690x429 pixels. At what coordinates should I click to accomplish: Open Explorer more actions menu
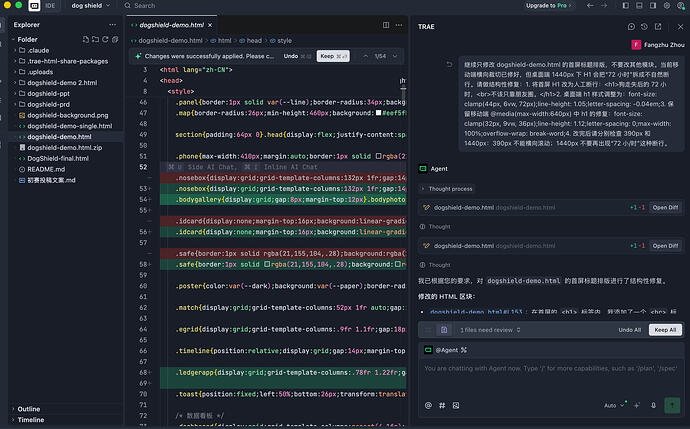[x=113, y=25]
